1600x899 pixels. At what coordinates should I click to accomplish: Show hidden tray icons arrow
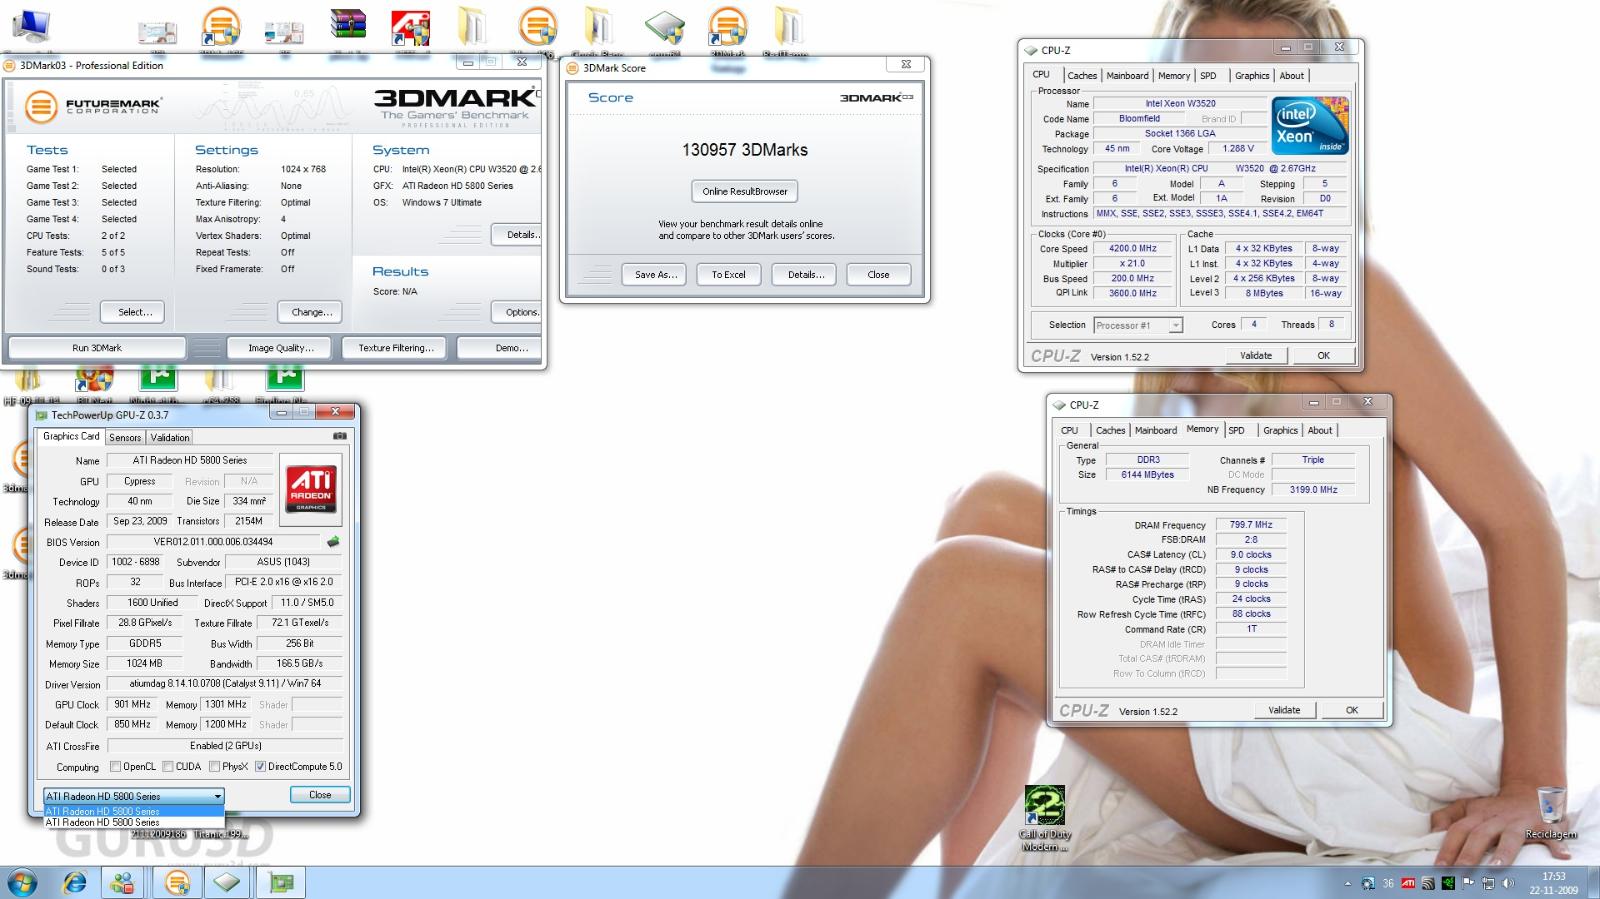[x=1349, y=883]
